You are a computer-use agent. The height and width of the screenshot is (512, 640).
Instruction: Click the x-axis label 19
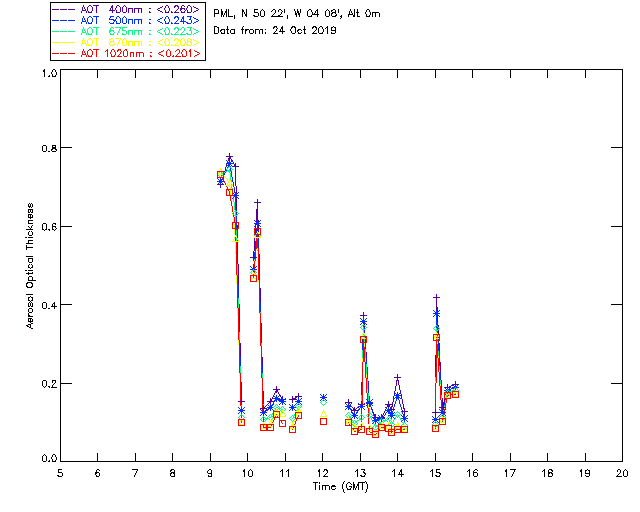pos(585,473)
